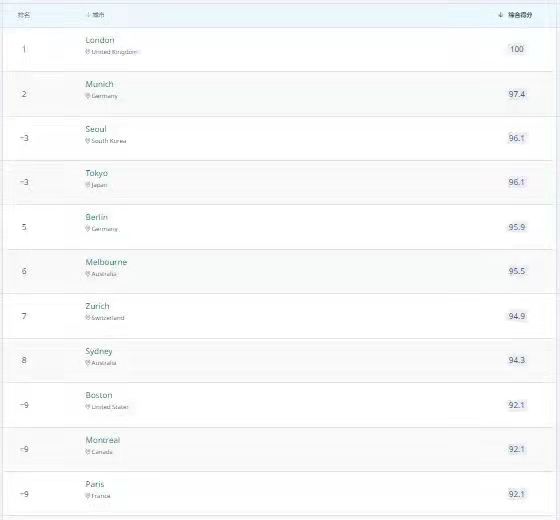Click the location pin icon beside Canada
This screenshot has height=520, width=560.
(x=88, y=452)
